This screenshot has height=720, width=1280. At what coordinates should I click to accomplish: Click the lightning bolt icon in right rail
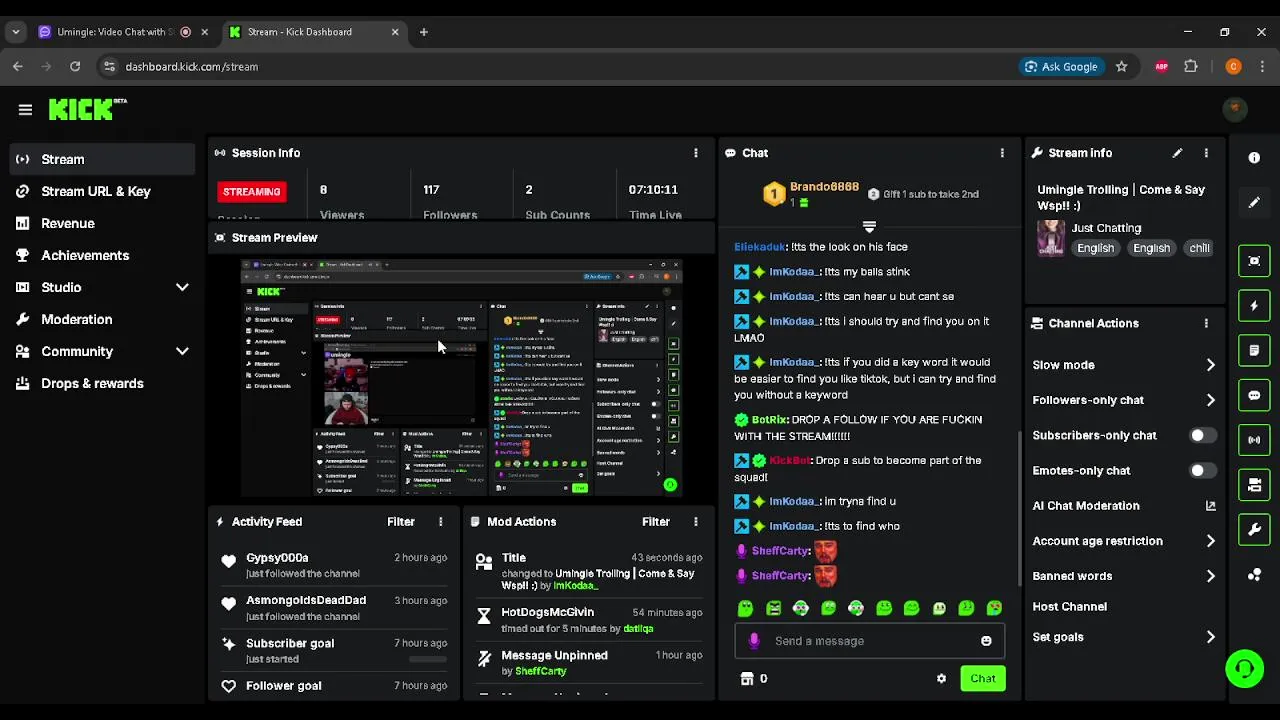1254,306
